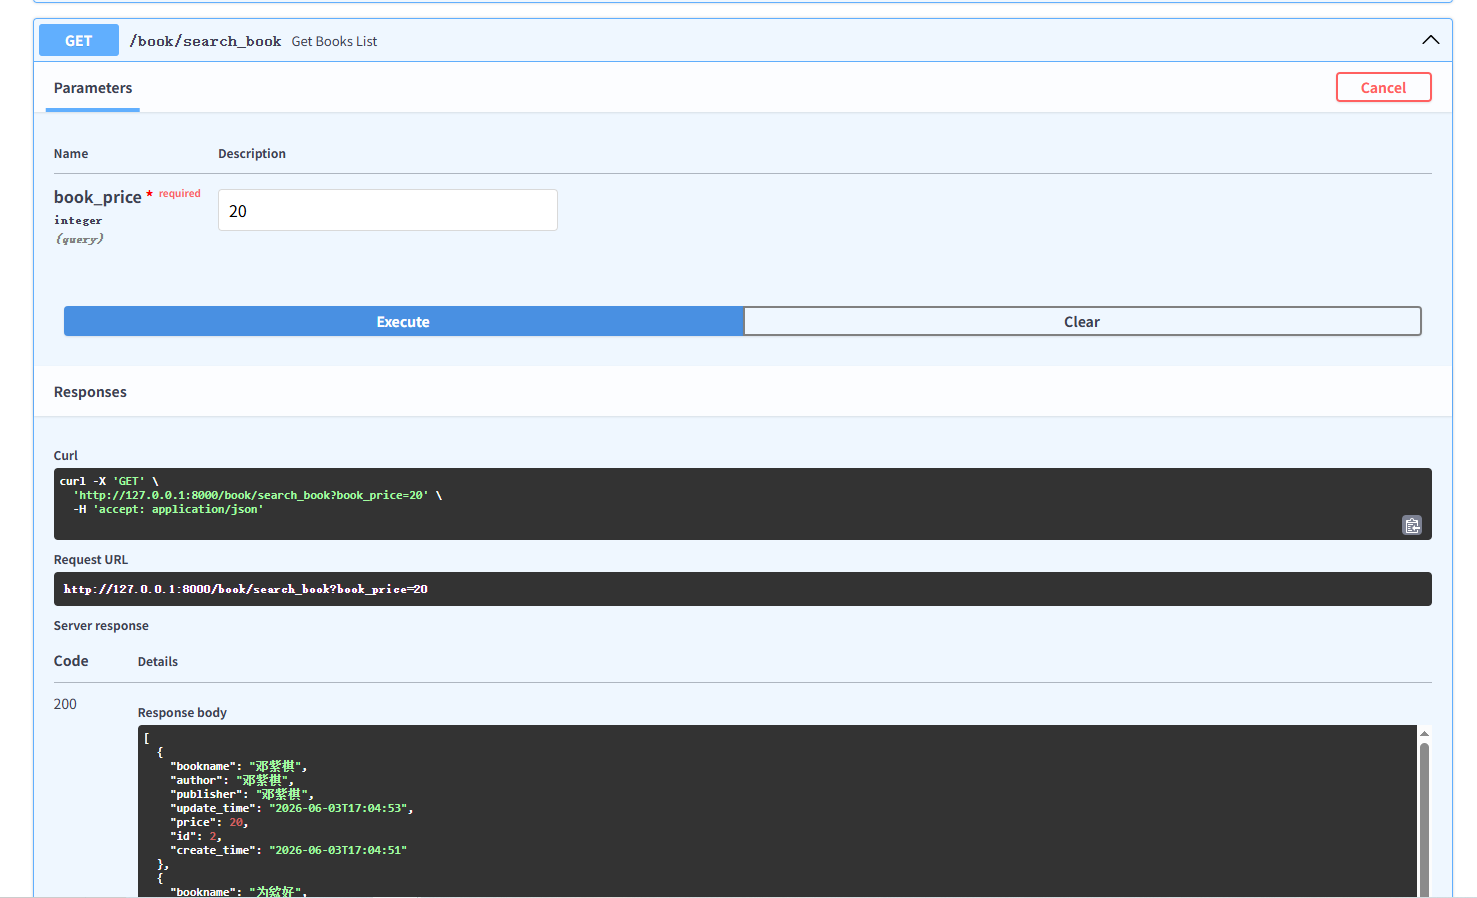Click the 'Response body' label
The height and width of the screenshot is (898, 1477).
pyautogui.click(x=182, y=713)
